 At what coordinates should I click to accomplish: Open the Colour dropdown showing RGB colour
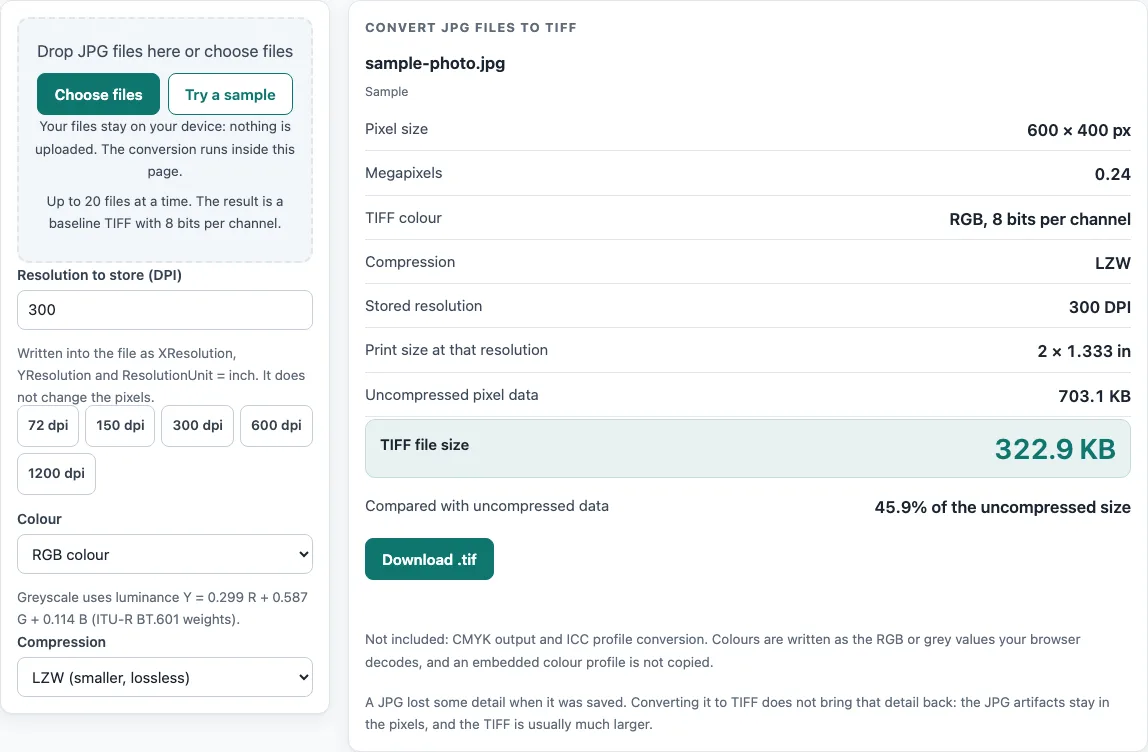[x=165, y=554]
